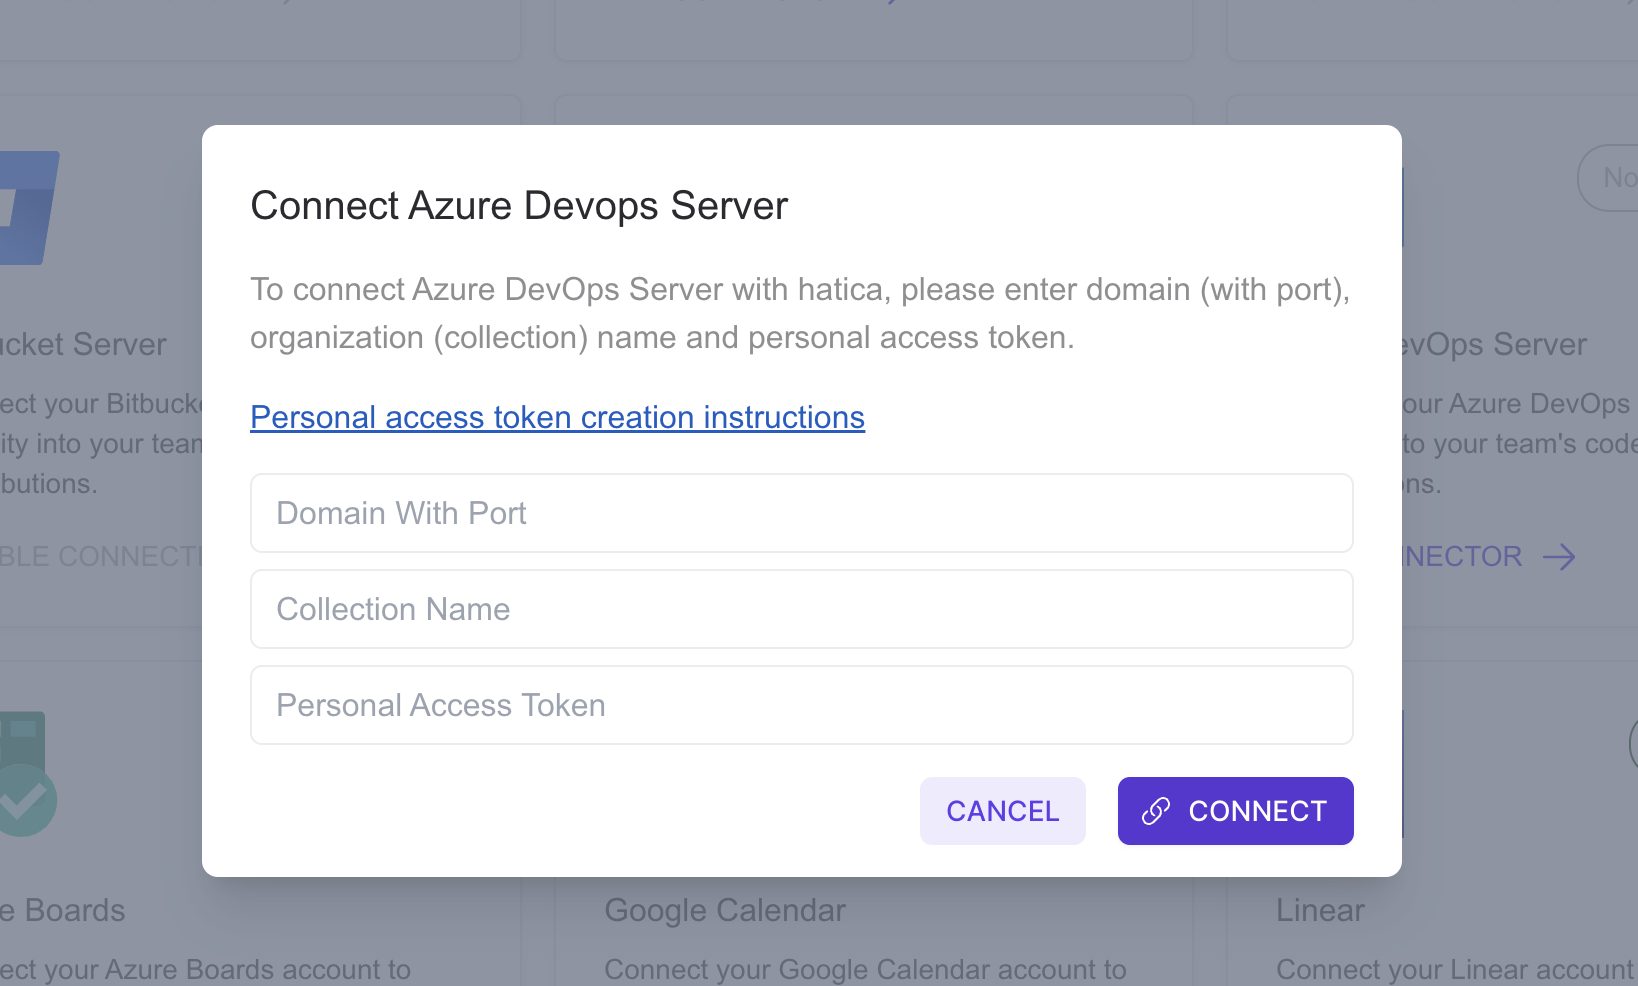Cancel the Azure Devops Server dialog
The height and width of the screenshot is (986, 1638).
point(1002,811)
